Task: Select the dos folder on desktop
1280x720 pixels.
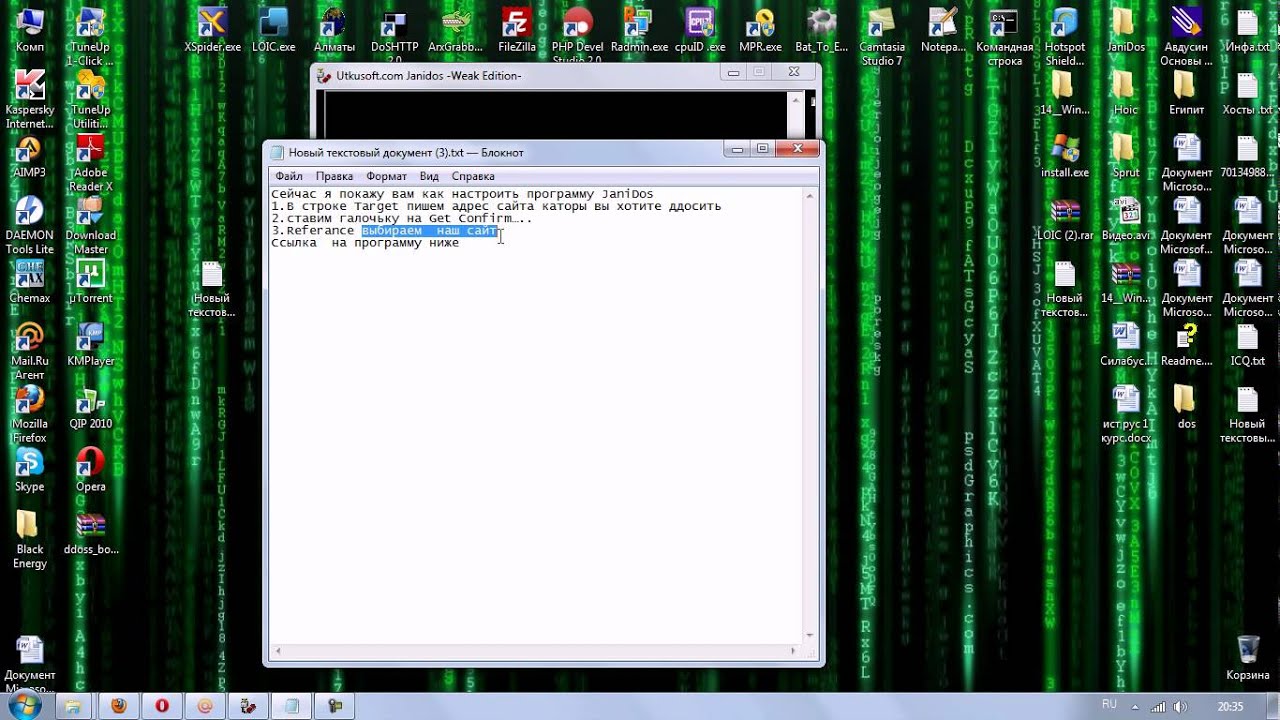Action: 1186,408
